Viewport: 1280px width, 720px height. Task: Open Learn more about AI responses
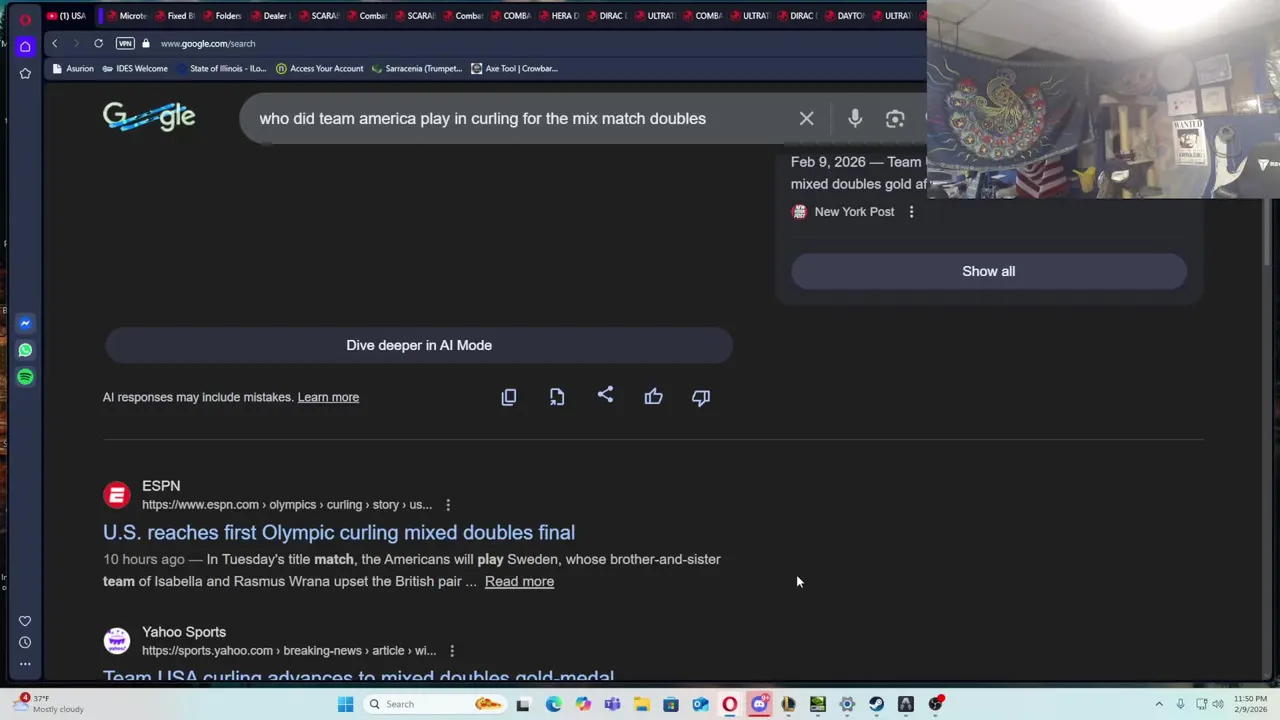click(x=328, y=397)
